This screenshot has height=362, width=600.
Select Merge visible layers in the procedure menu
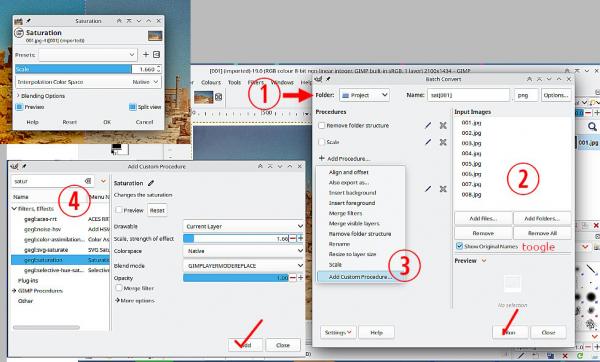click(354, 223)
